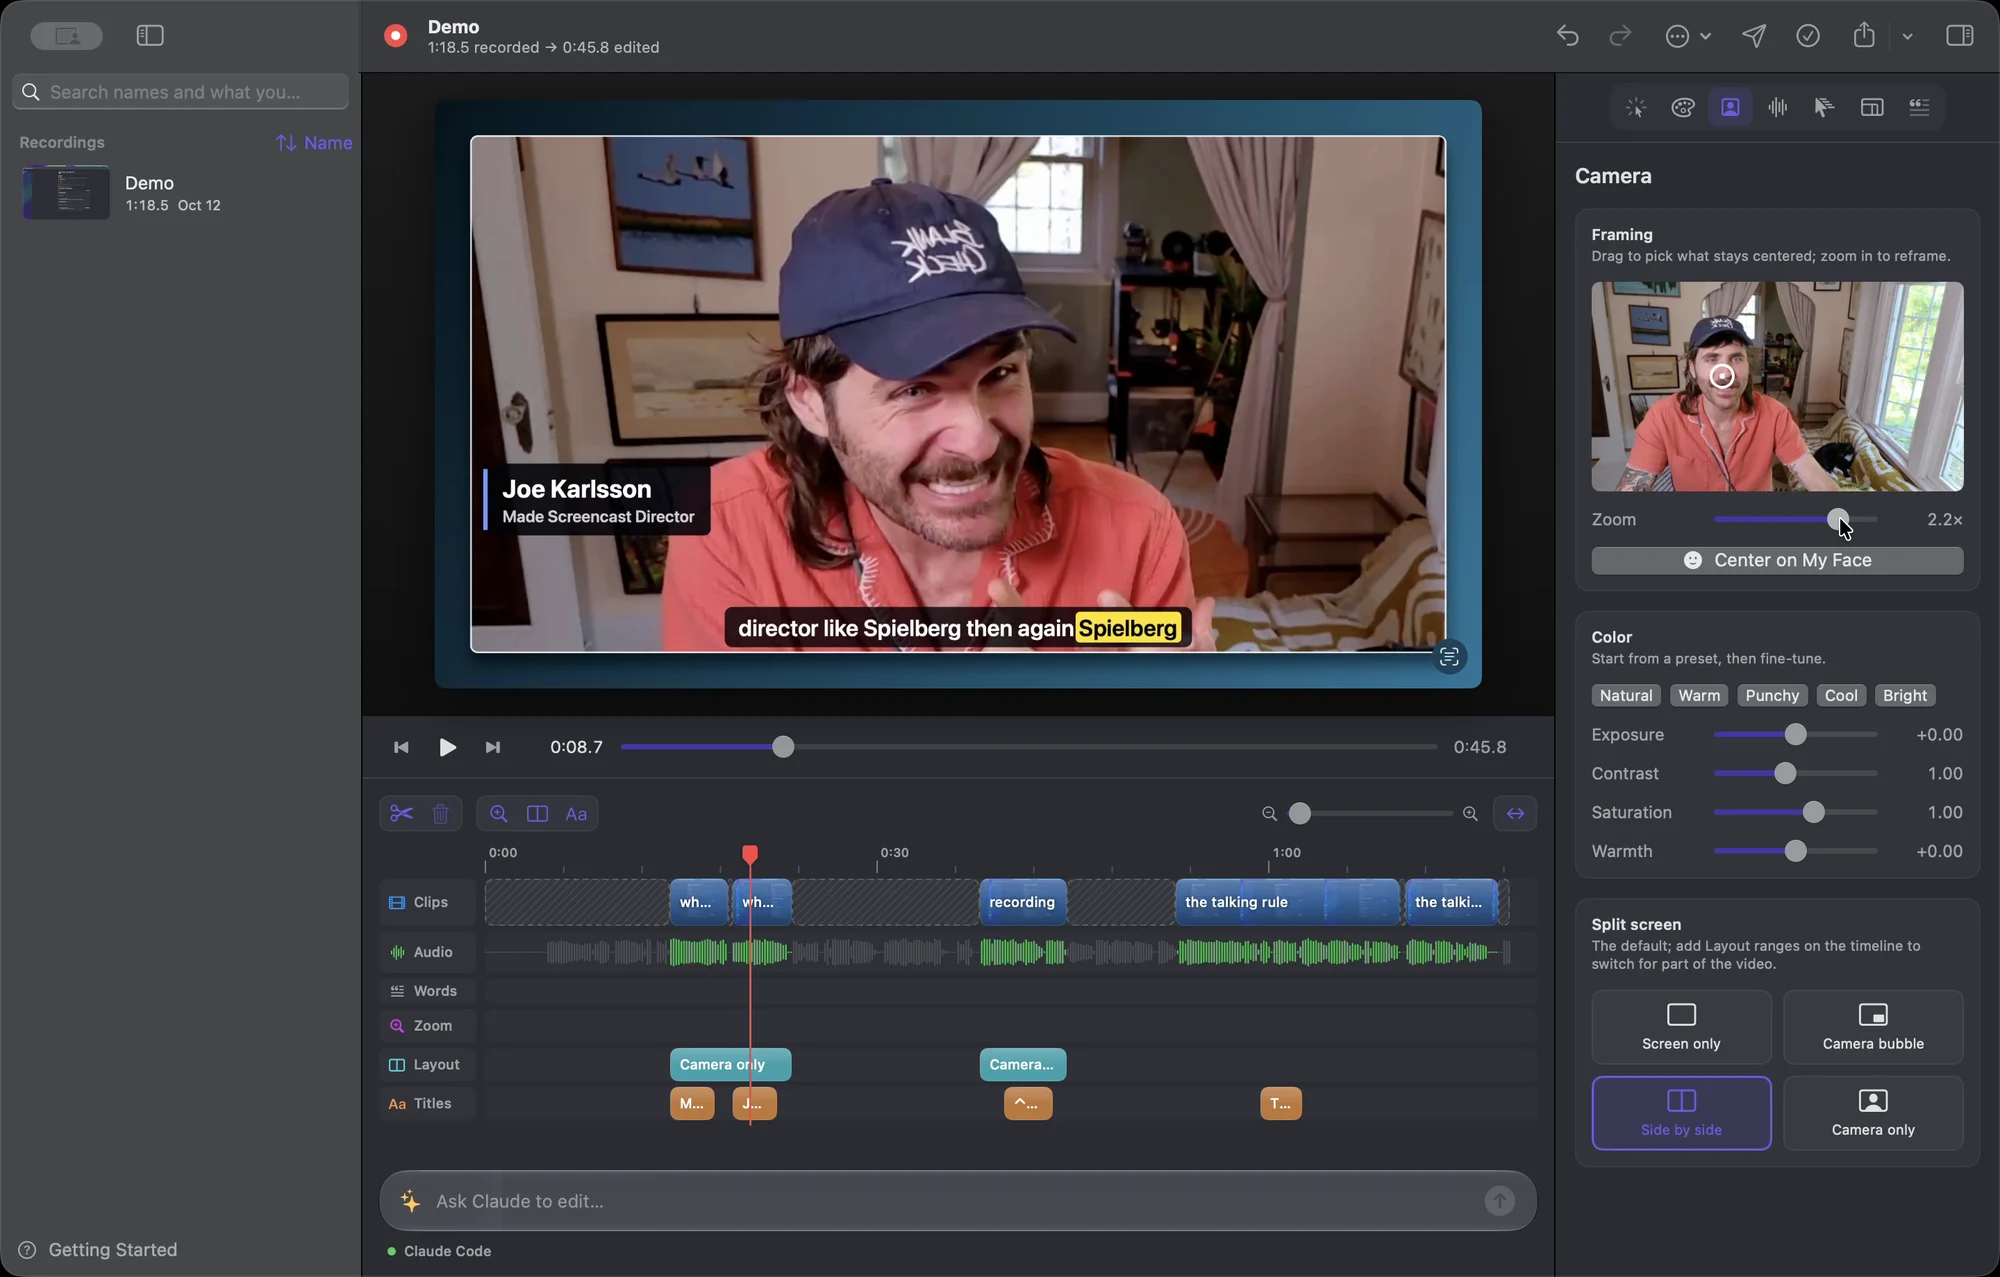The image size is (2000, 1277).
Task: Open the audio waveform inspector tab
Action: (x=1777, y=107)
